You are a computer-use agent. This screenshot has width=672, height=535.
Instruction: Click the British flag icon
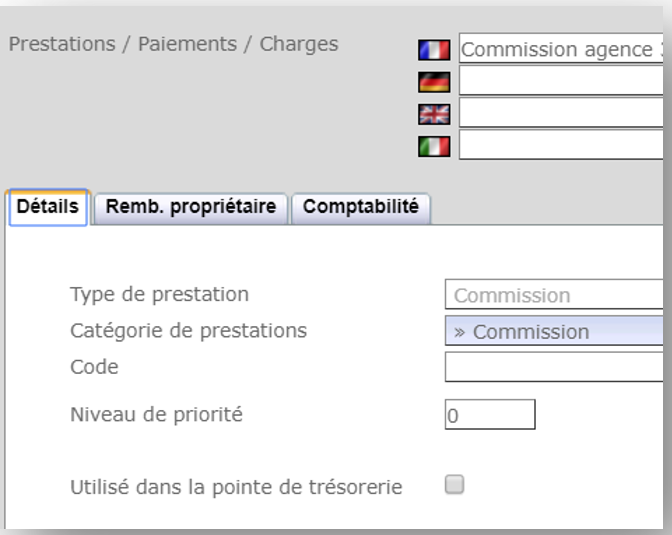pos(434,114)
